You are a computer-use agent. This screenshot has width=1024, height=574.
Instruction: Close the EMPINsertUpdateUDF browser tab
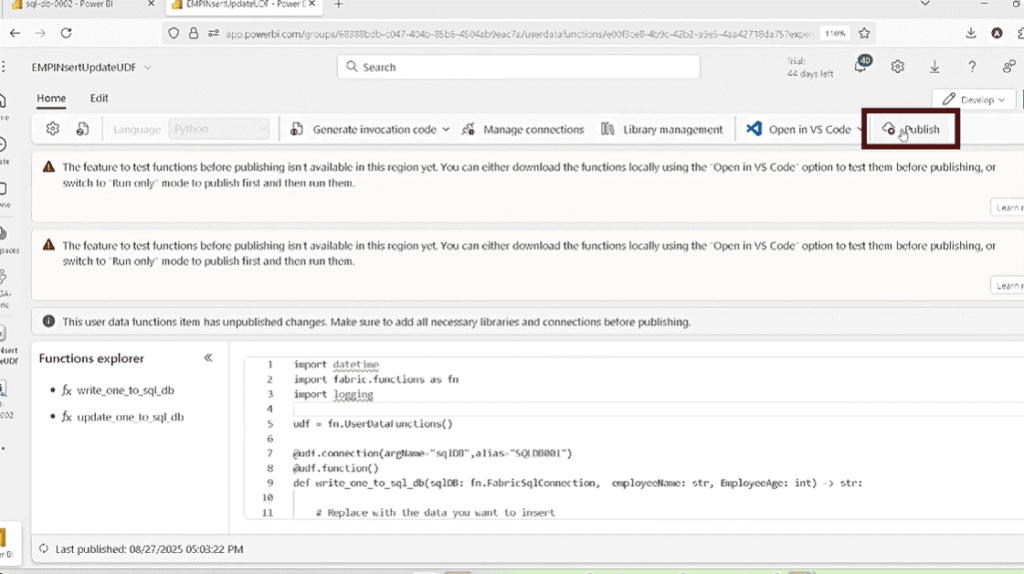click(312, 4)
